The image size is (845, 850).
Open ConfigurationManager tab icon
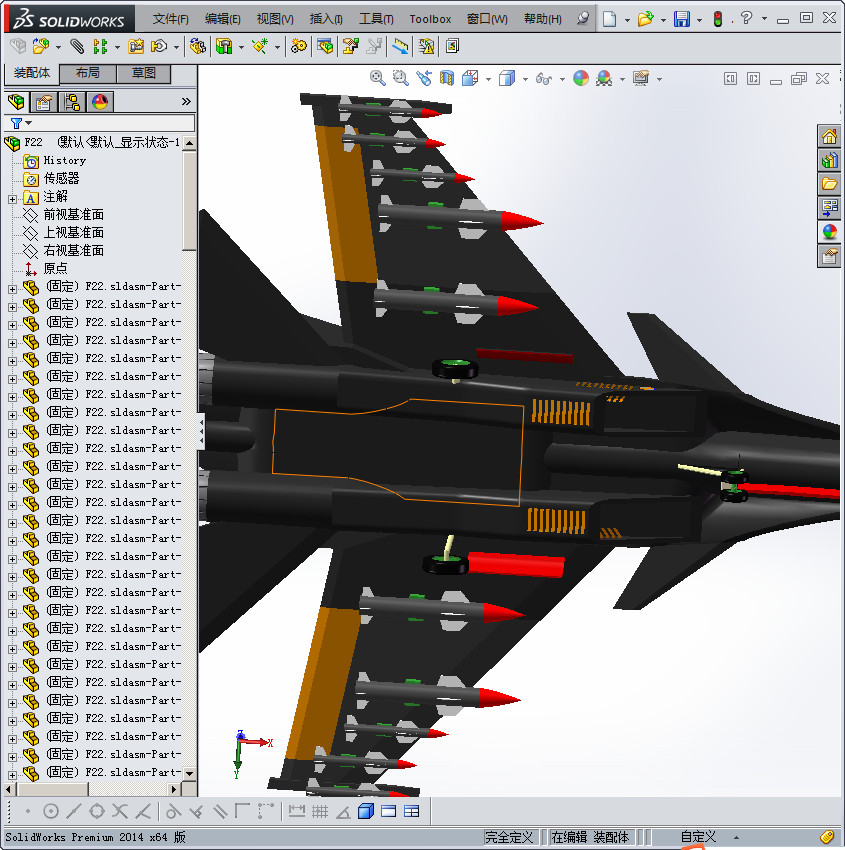click(72, 102)
